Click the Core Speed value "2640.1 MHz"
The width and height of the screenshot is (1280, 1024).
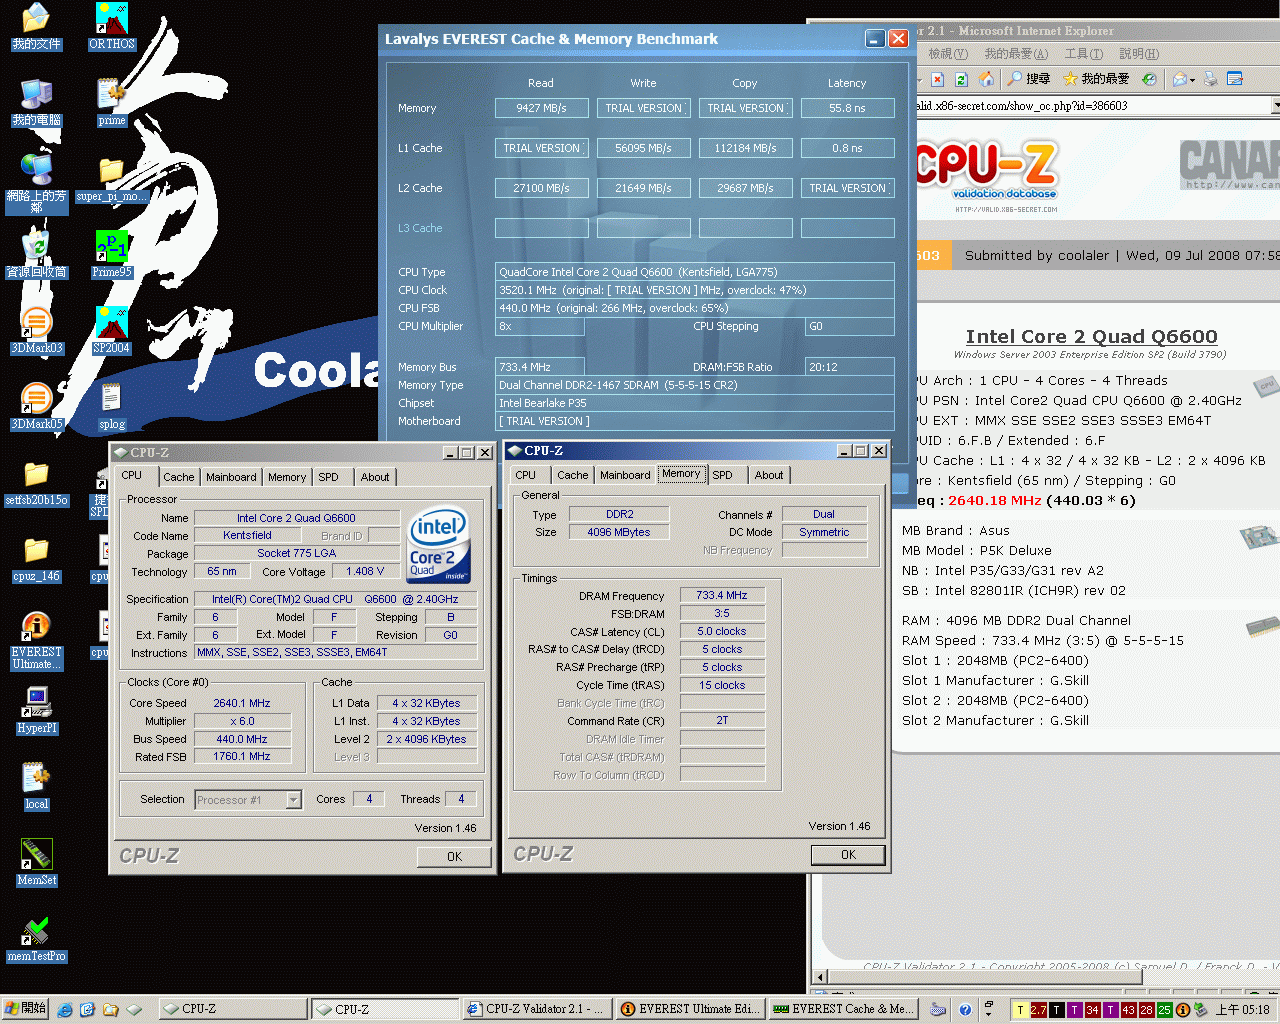[x=242, y=703]
